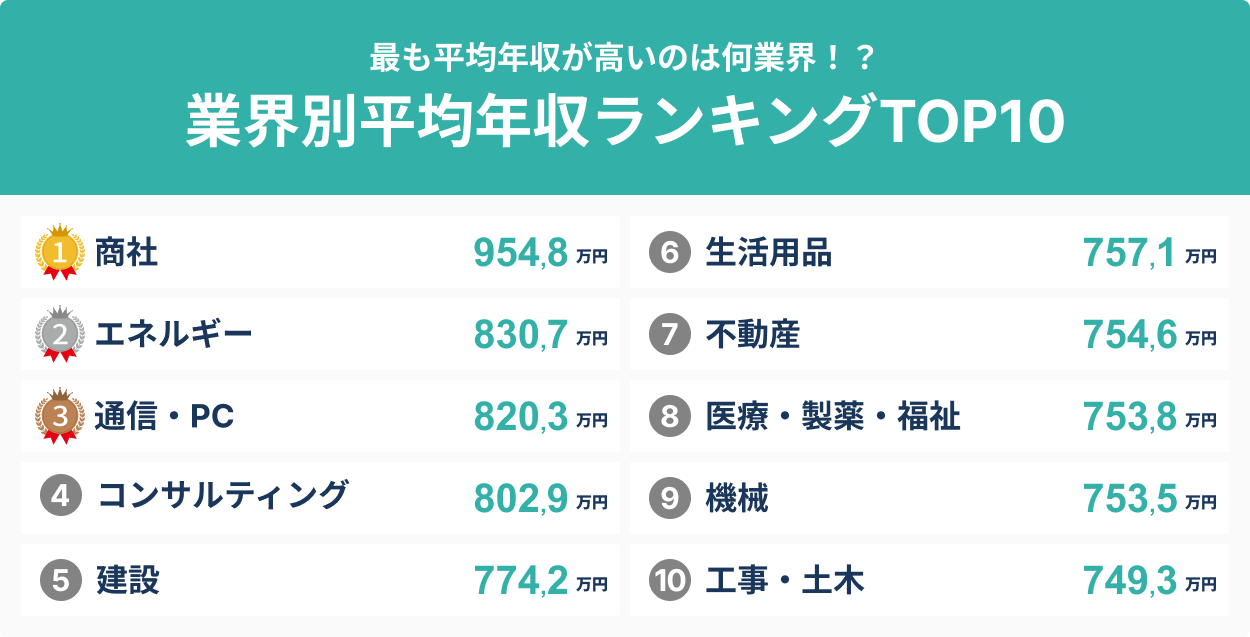Screen dimensions: 1250x637
Task: Click the gold rank 1 medal icon
Action: [x=60, y=251]
